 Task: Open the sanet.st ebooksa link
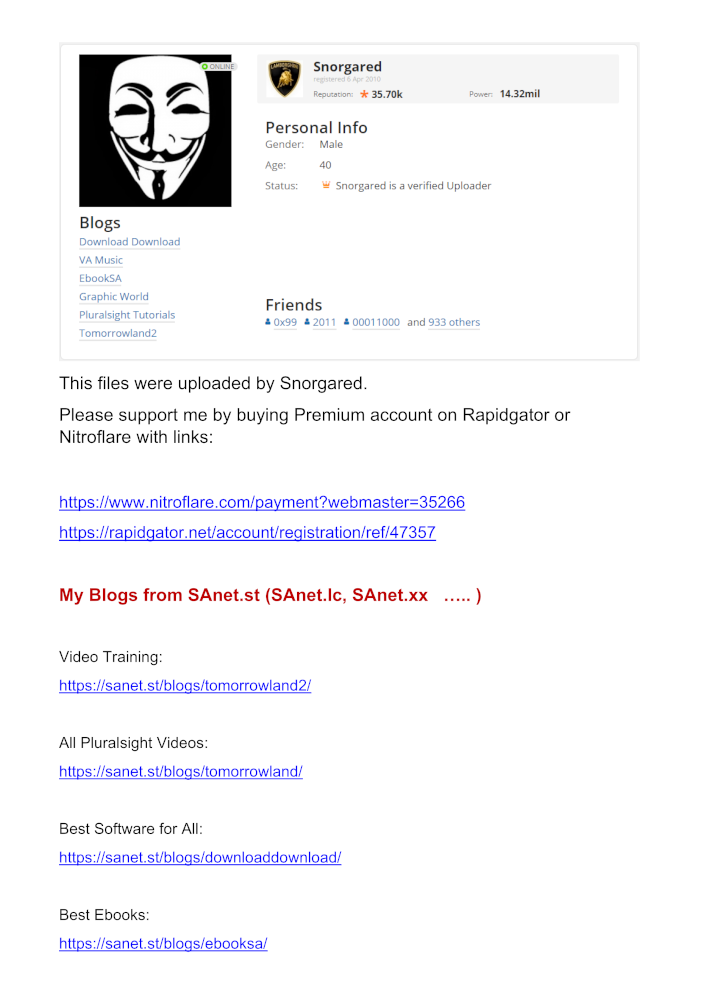(163, 944)
